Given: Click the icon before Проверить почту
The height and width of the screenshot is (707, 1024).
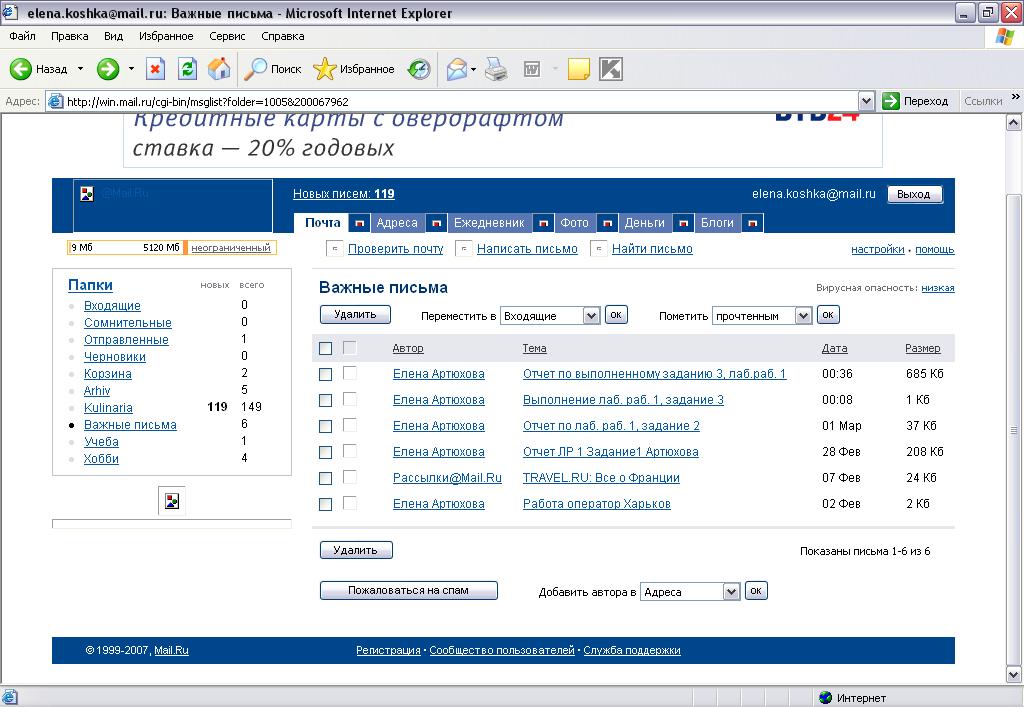Looking at the screenshot, I should point(334,249).
